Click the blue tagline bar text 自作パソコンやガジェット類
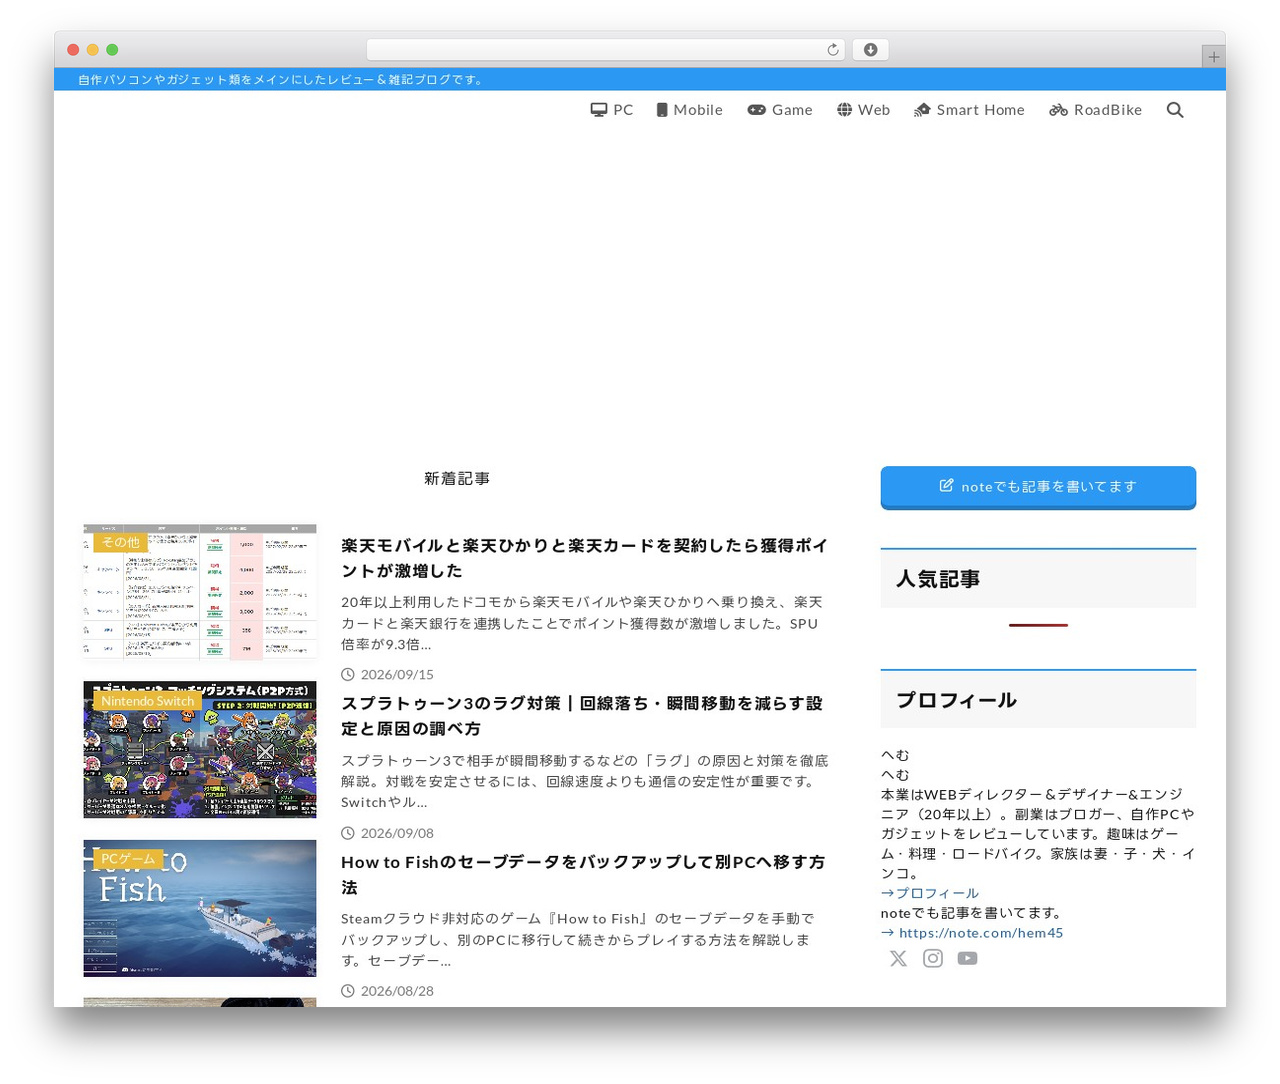Screen dimensions: 1280x1084 click(x=282, y=80)
